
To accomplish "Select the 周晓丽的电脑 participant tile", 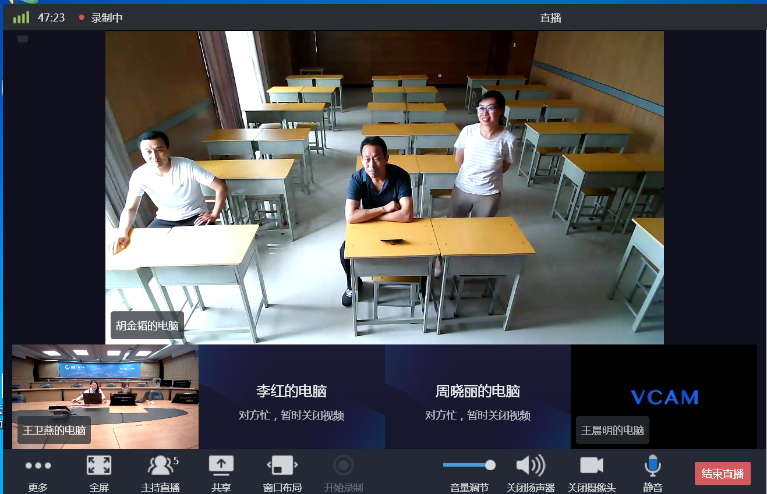I will [x=477, y=397].
